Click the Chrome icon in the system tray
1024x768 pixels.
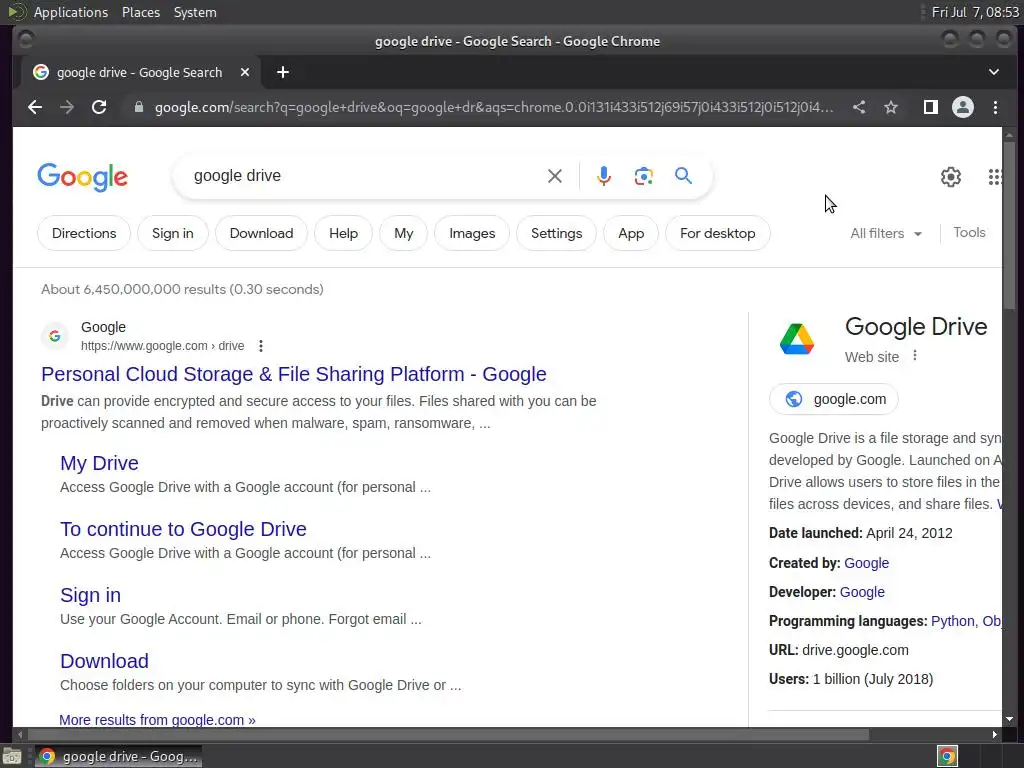947,756
